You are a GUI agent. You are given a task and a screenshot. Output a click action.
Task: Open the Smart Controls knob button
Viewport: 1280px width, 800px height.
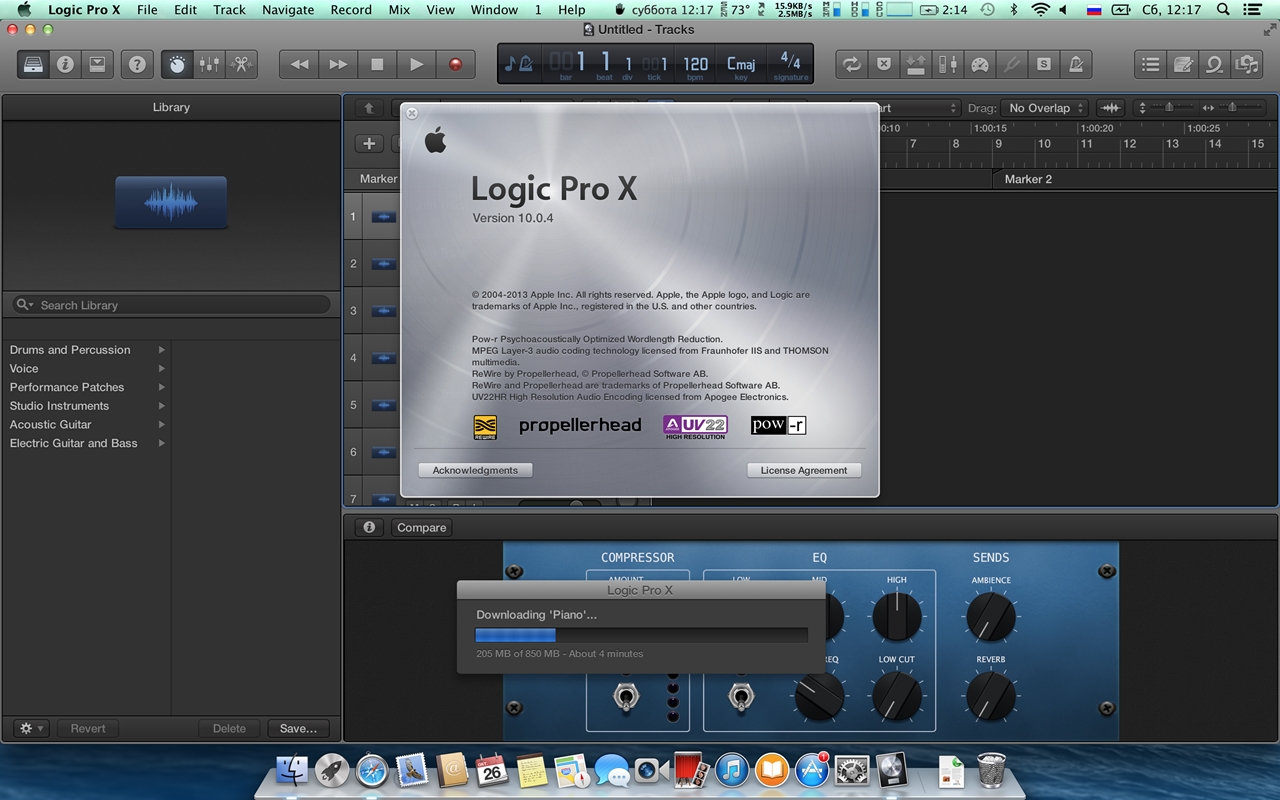tap(177, 64)
